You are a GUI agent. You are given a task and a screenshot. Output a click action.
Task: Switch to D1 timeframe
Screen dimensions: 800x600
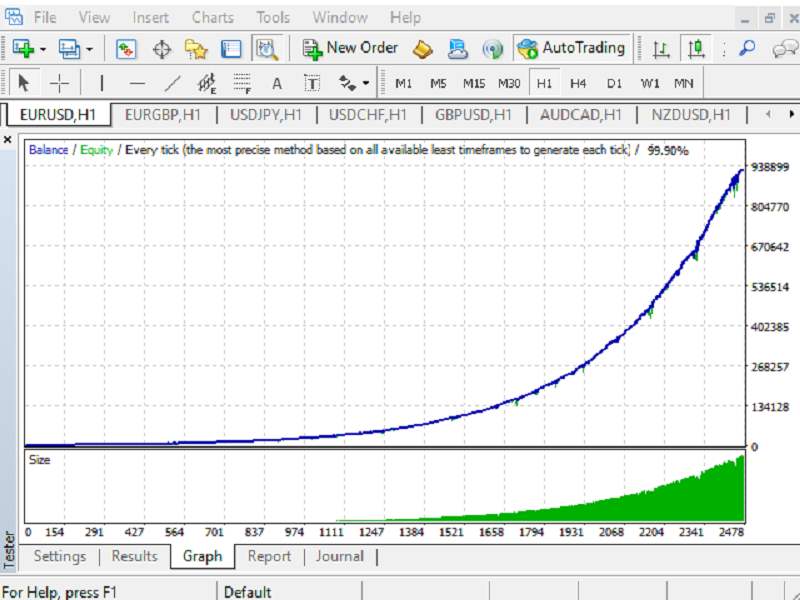coord(614,83)
